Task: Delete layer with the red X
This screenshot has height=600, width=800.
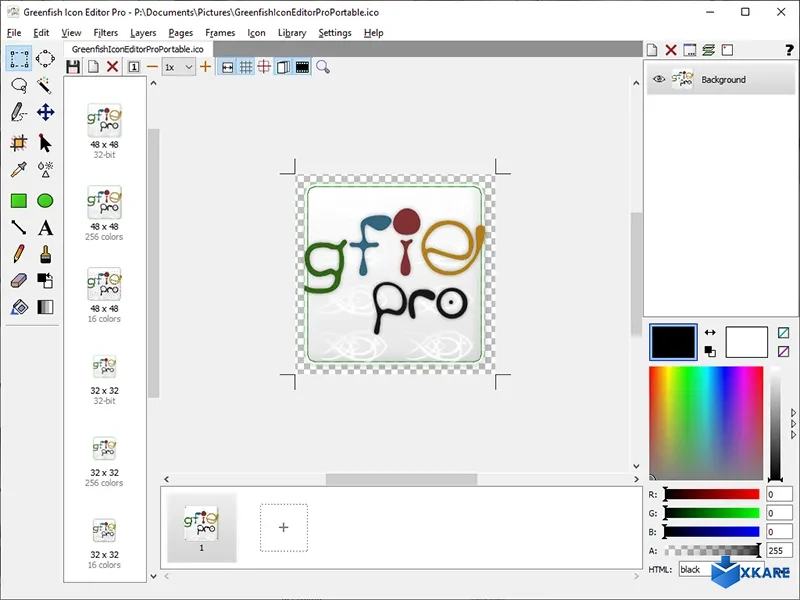Action: tap(671, 50)
